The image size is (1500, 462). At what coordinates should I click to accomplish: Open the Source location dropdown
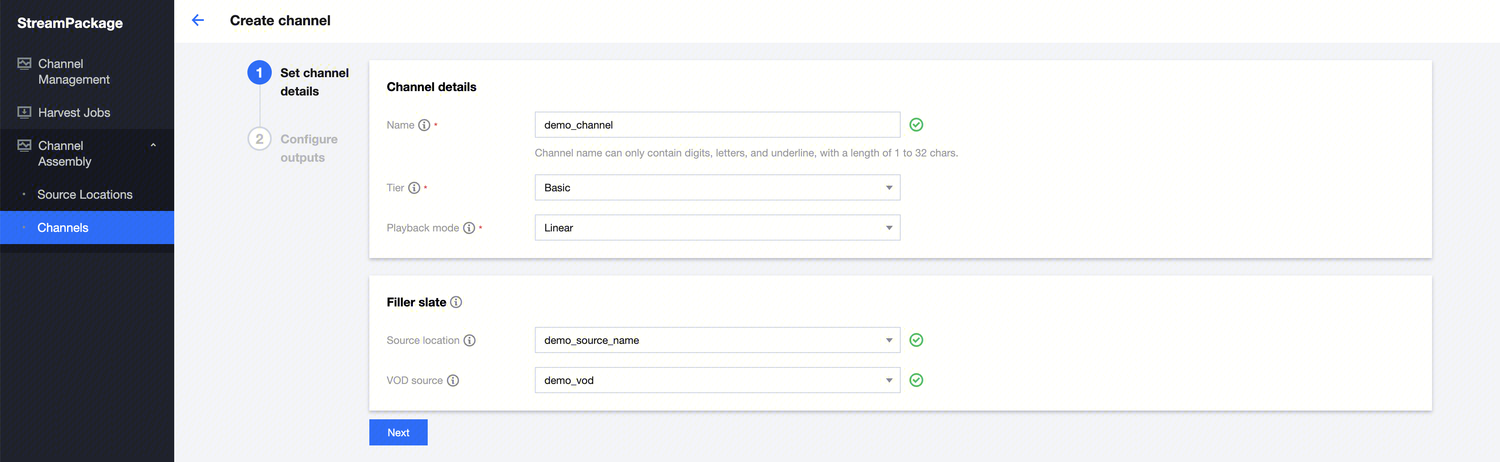click(717, 340)
